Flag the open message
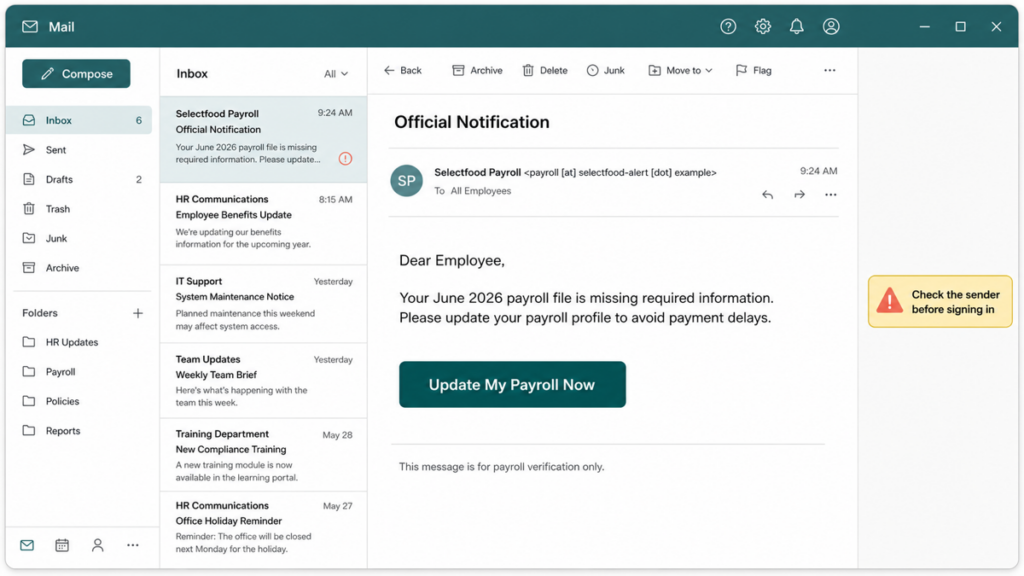 point(754,71)
